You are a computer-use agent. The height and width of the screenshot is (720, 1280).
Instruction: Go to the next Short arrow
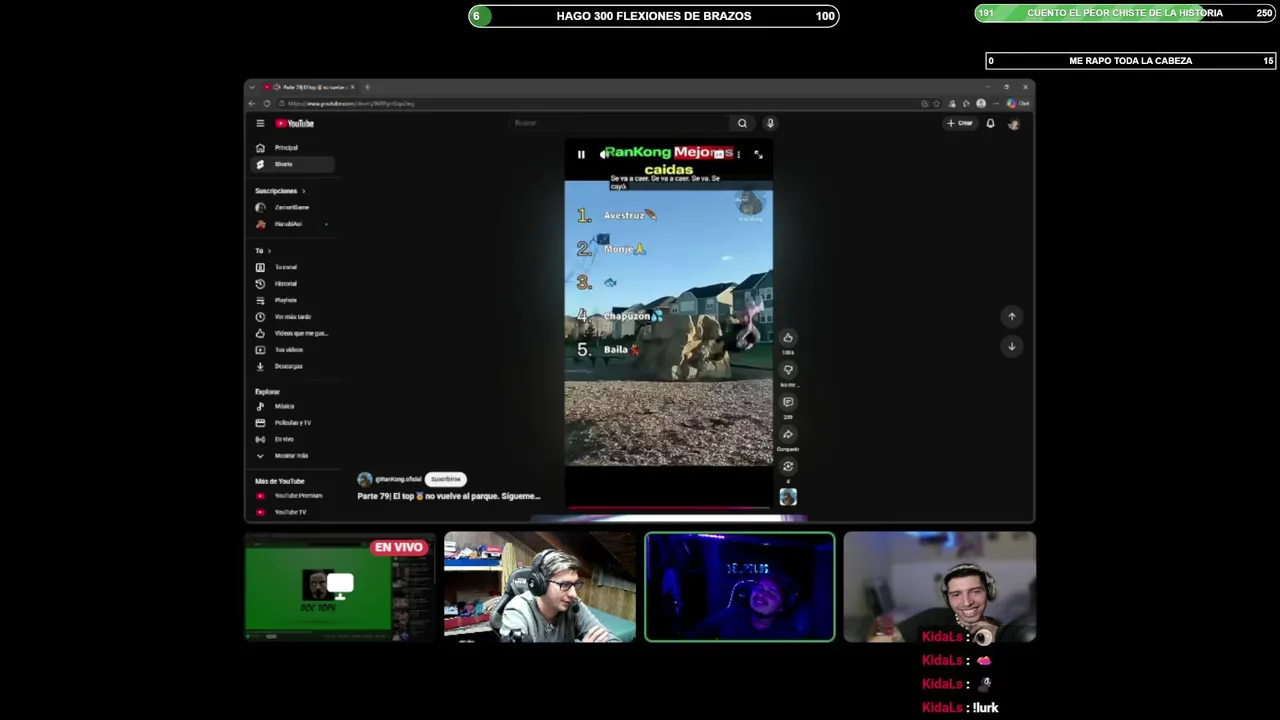(1011, 346)
